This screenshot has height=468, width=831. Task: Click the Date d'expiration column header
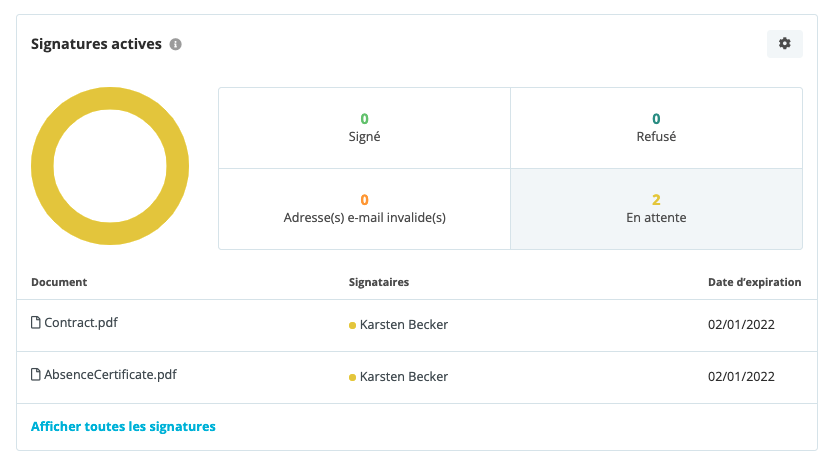point(755,282)
